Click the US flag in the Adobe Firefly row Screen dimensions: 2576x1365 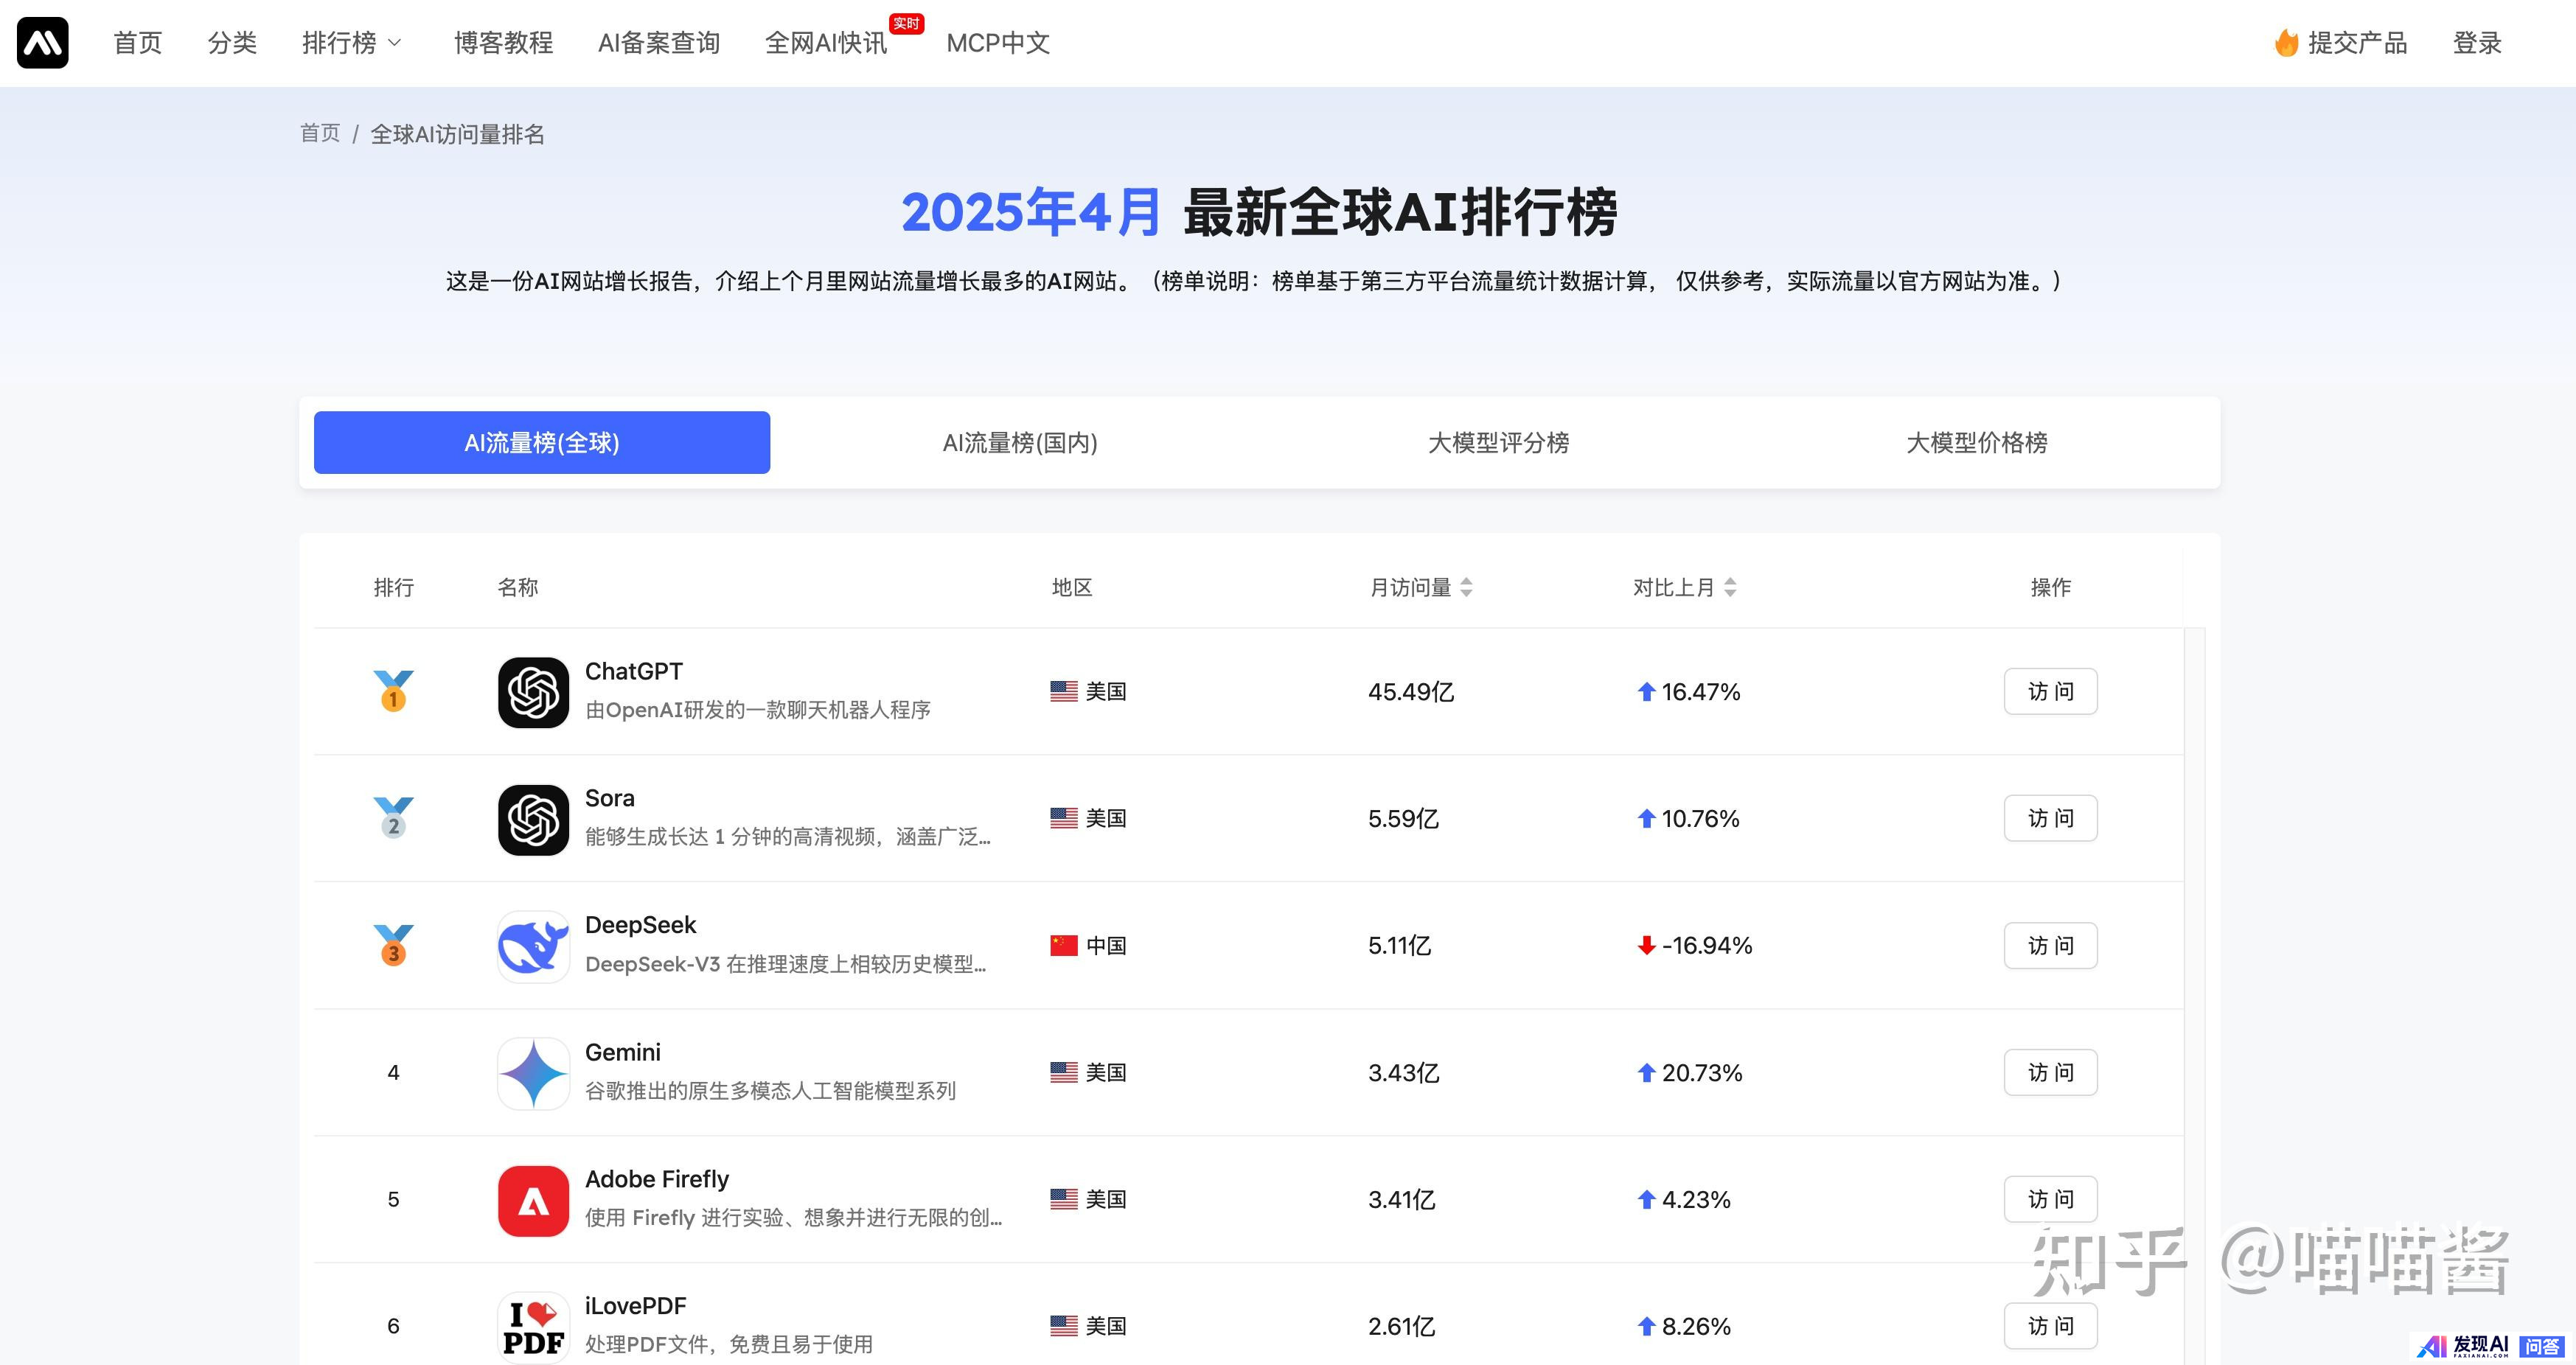pyautogui.click(x=1064, y=1199)
